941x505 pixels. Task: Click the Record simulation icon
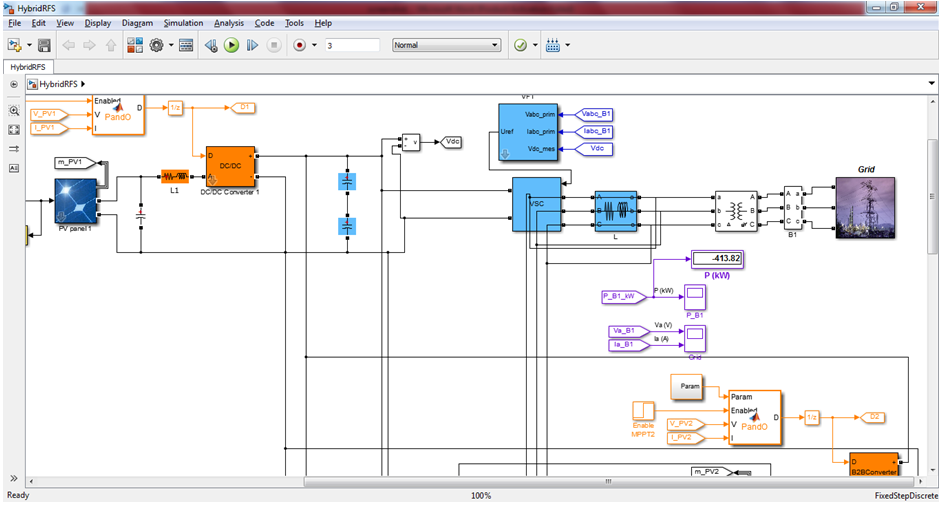click(299, 45)
